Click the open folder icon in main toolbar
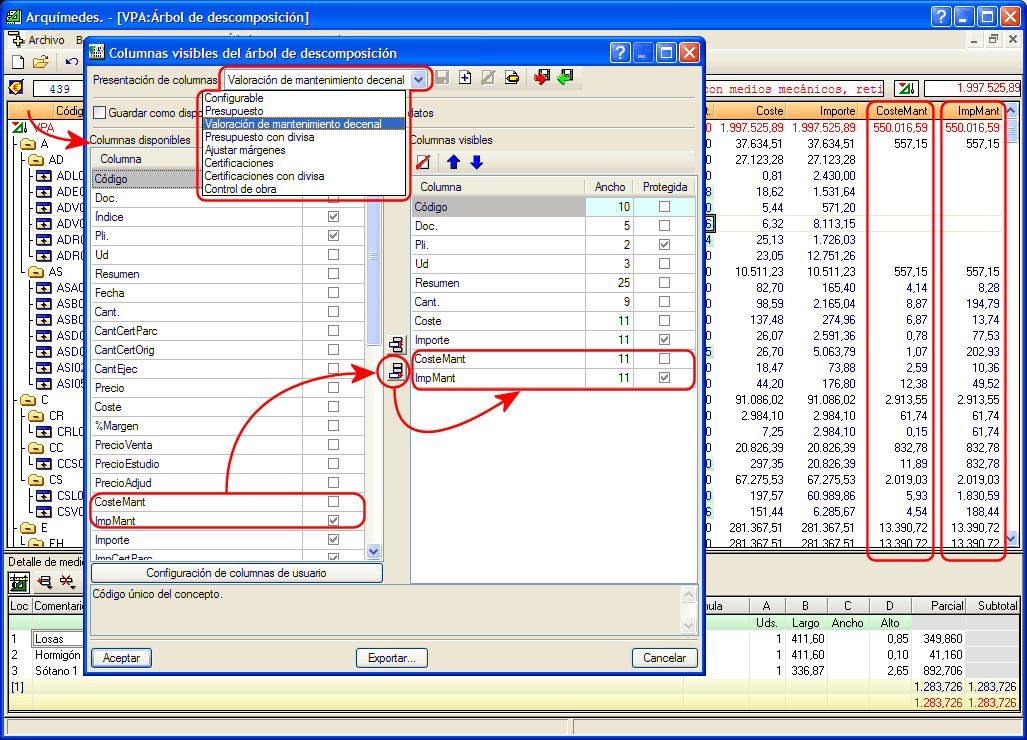Viewport: 1027px width, 740px height. [41, 62]
